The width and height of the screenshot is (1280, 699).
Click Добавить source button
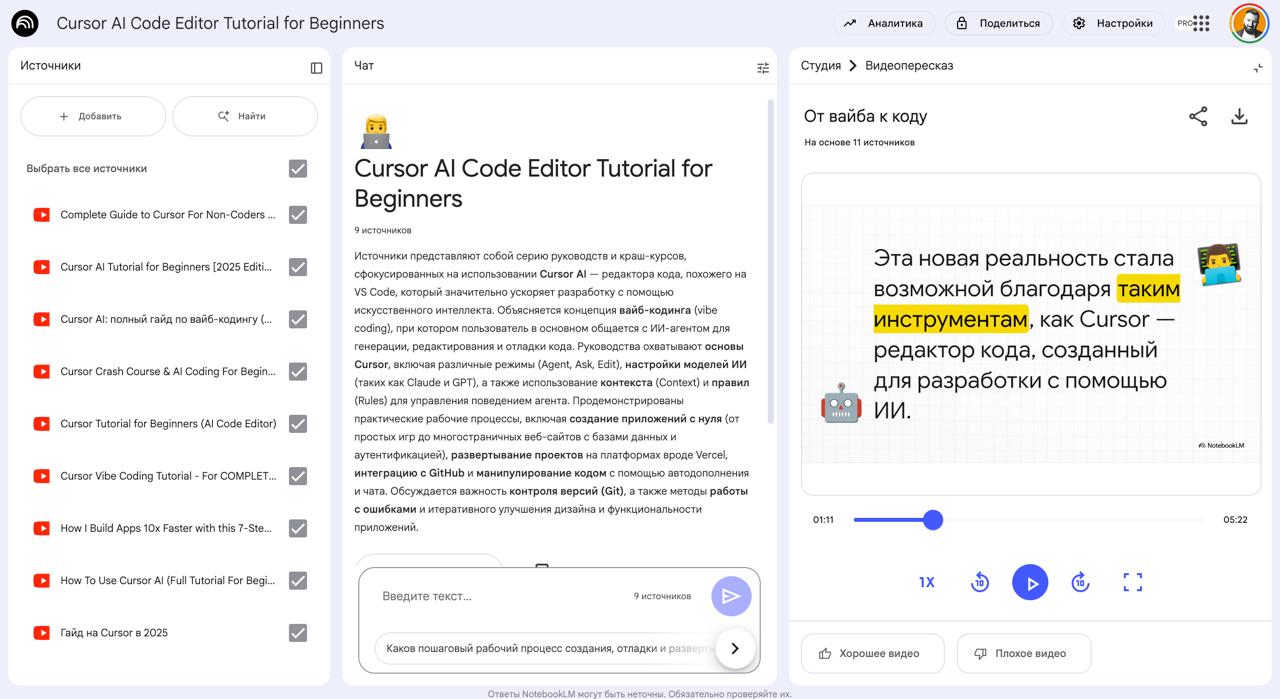[93, 116]
